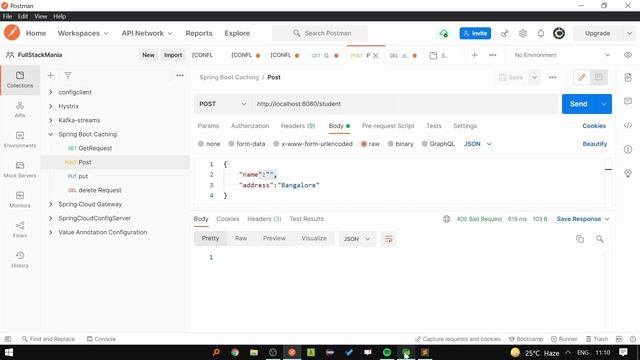Image resolution: width=640 pixels, height=360 pixels.
Task: Open a new request tab with plus
Action: 474,55
